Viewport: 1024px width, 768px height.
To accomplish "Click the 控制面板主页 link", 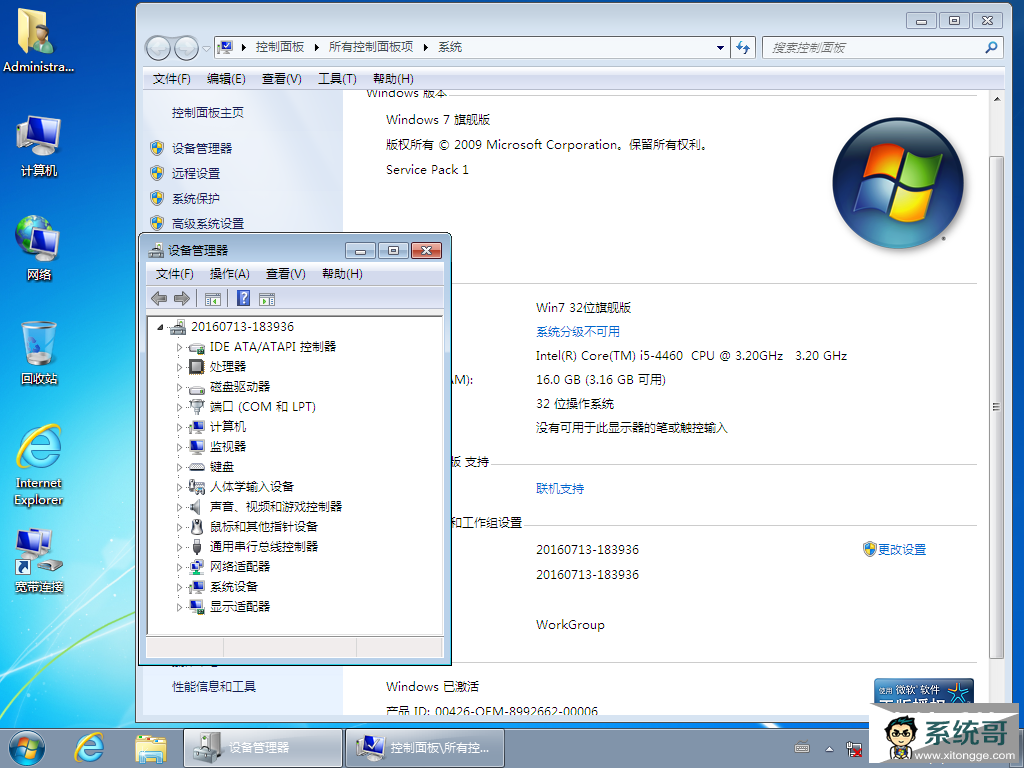I will click(208, 113).
